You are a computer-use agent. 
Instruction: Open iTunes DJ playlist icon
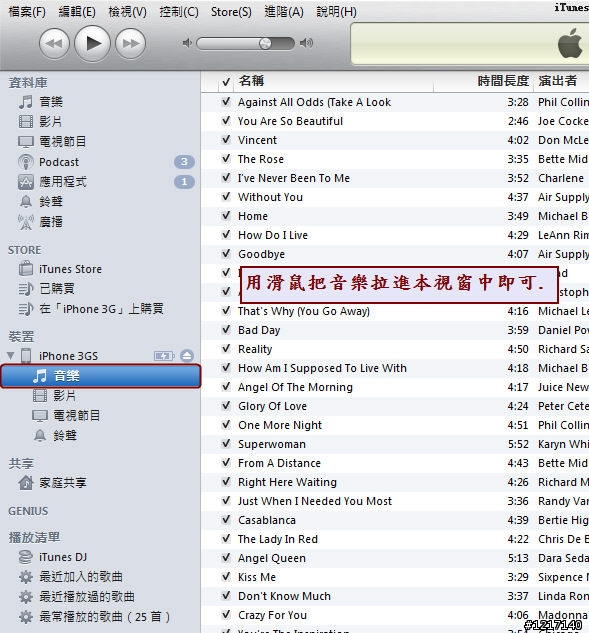click(x=26, y=557)
